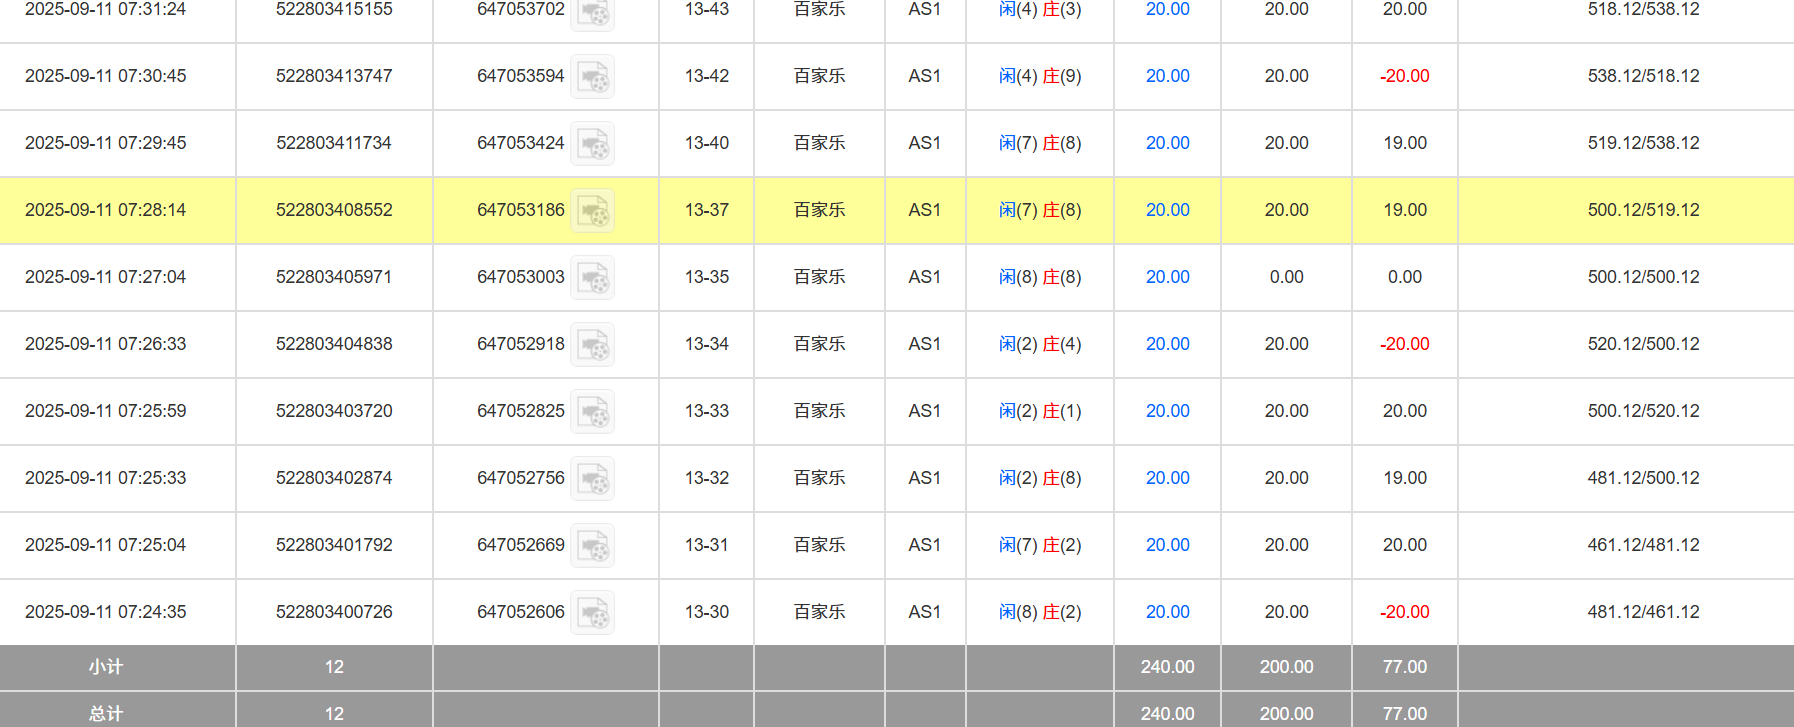This screenshot has height=727, width=1794.
Task: Open replay video icon for game 647052825
Action: coord(593,412)
